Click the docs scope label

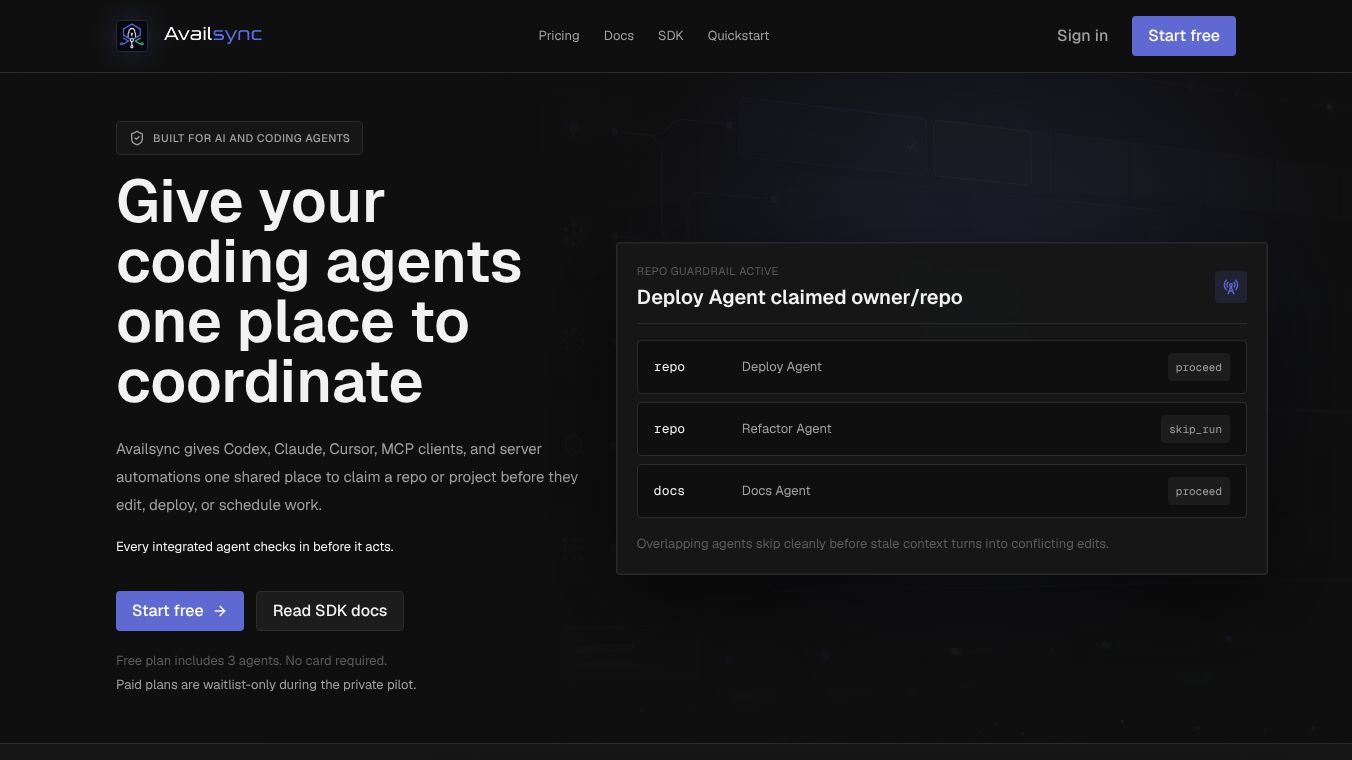click(669, 491)
